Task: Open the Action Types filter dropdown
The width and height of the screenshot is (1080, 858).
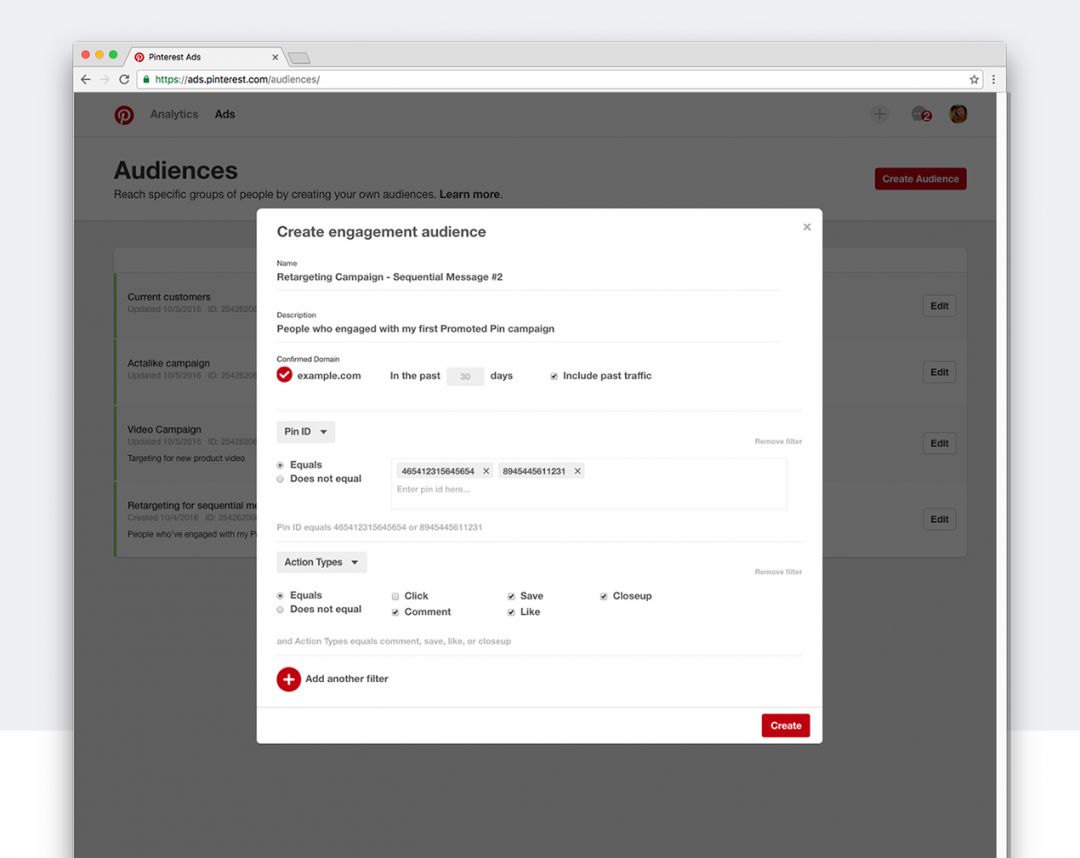Action: click(x=321, y=562)
